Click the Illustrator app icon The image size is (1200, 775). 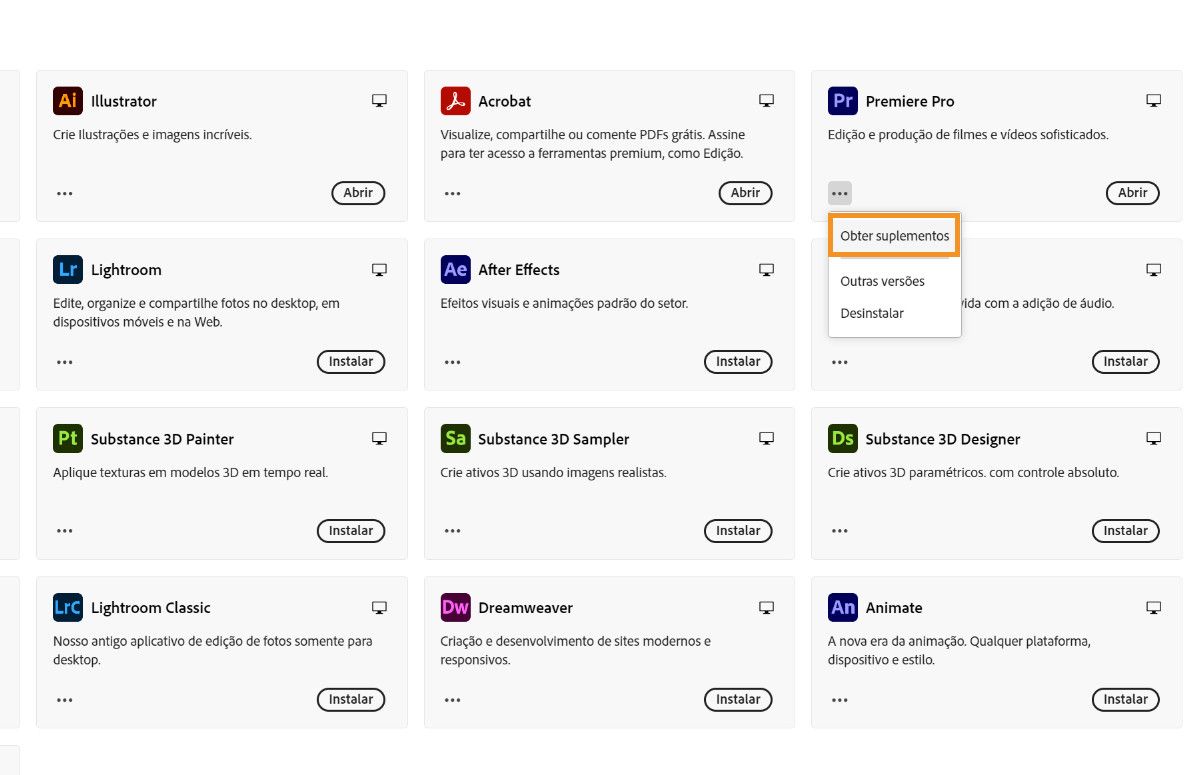tap(67, 101)
